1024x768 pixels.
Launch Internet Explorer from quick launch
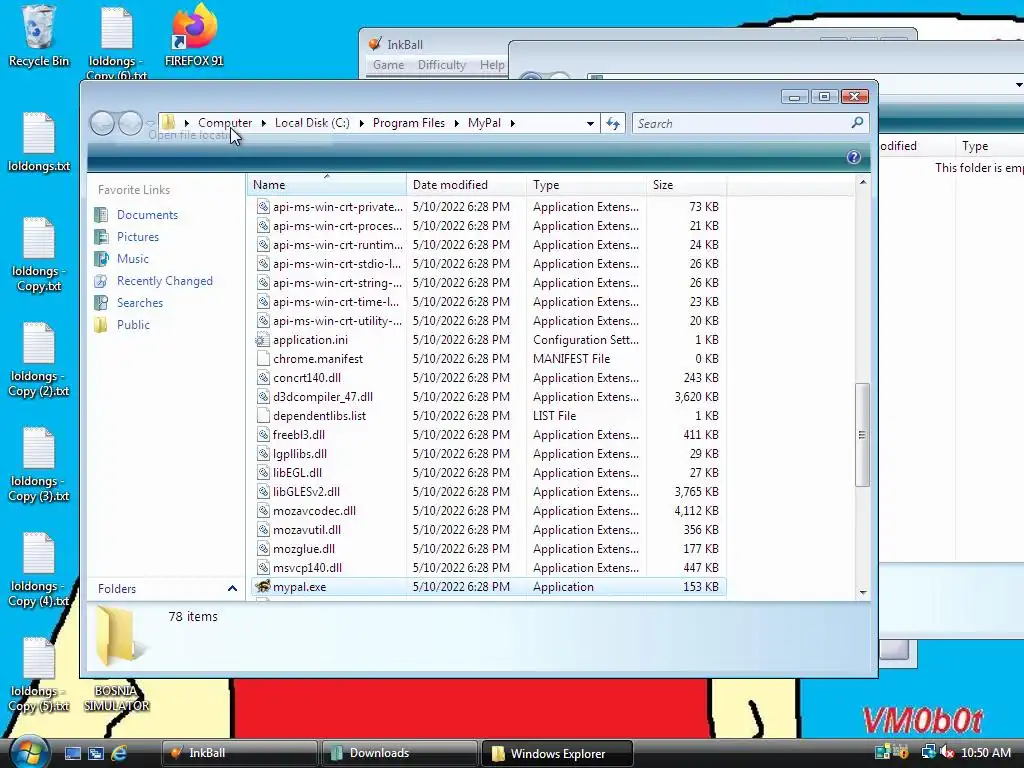[x=119, y=753]
